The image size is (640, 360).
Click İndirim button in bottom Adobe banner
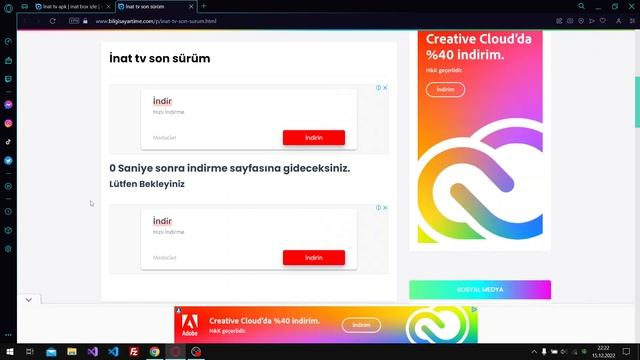coord(361,325)
